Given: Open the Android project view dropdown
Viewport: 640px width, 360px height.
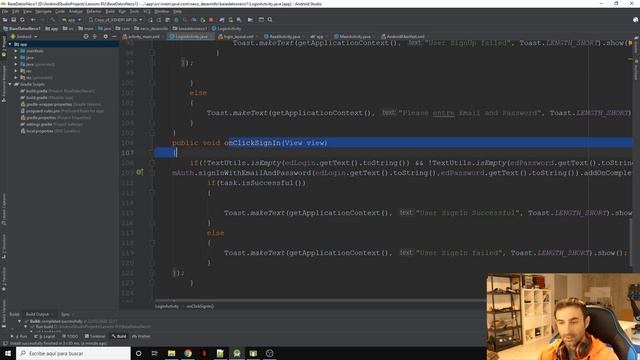Looking at the screenshot, I should point(24,36).
